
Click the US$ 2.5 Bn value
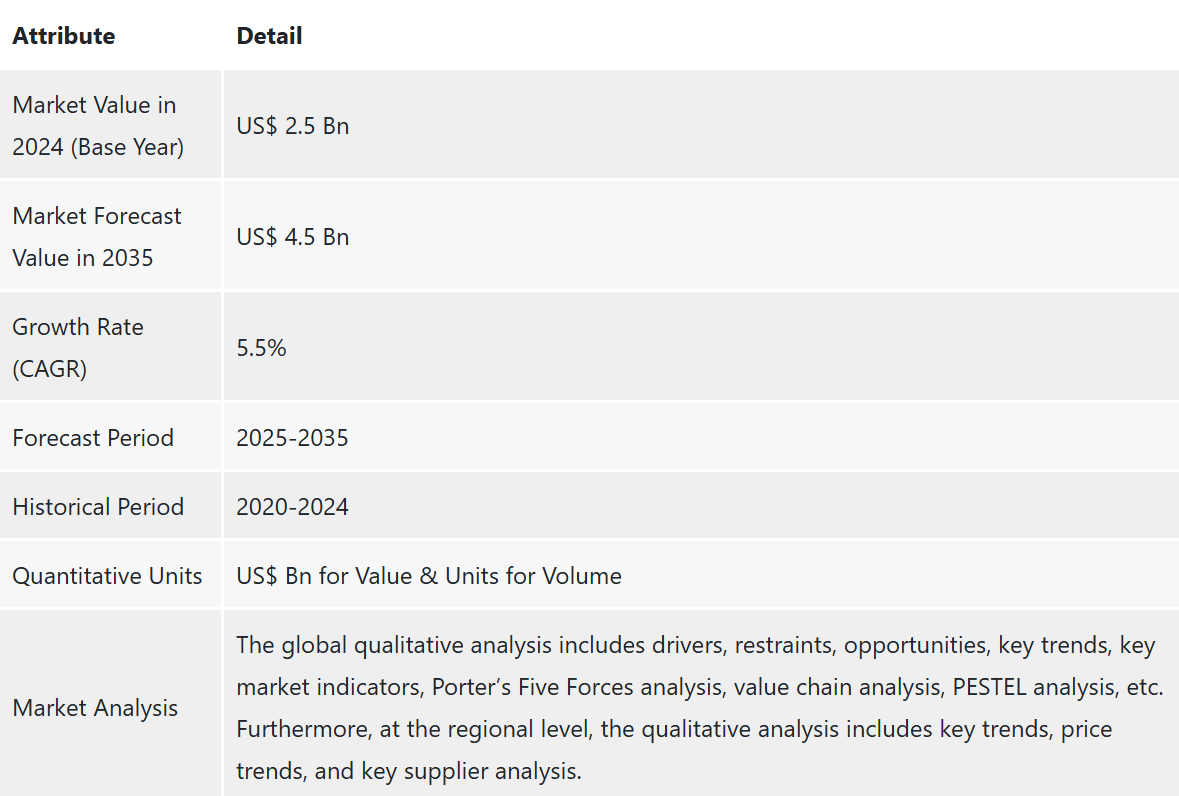tap(292, 126)
